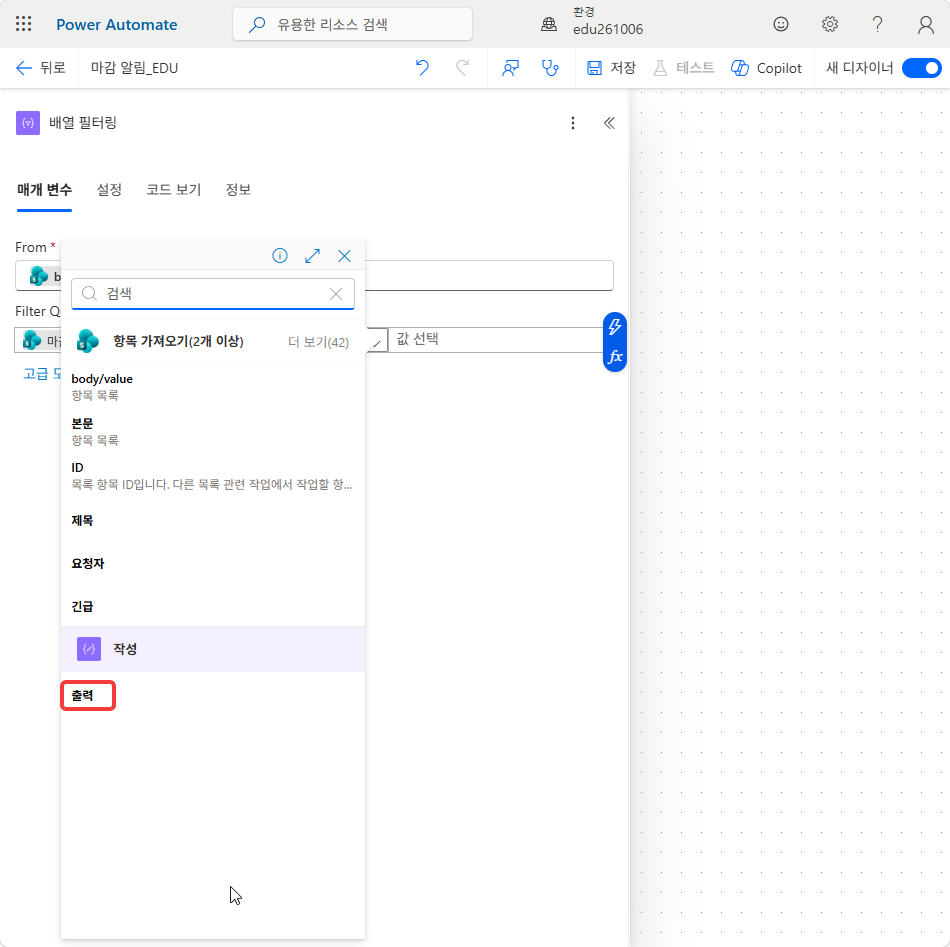950x947 pixels.
Task: Switch to the 코드 보기 tab
Action: [x=173, y=190]
